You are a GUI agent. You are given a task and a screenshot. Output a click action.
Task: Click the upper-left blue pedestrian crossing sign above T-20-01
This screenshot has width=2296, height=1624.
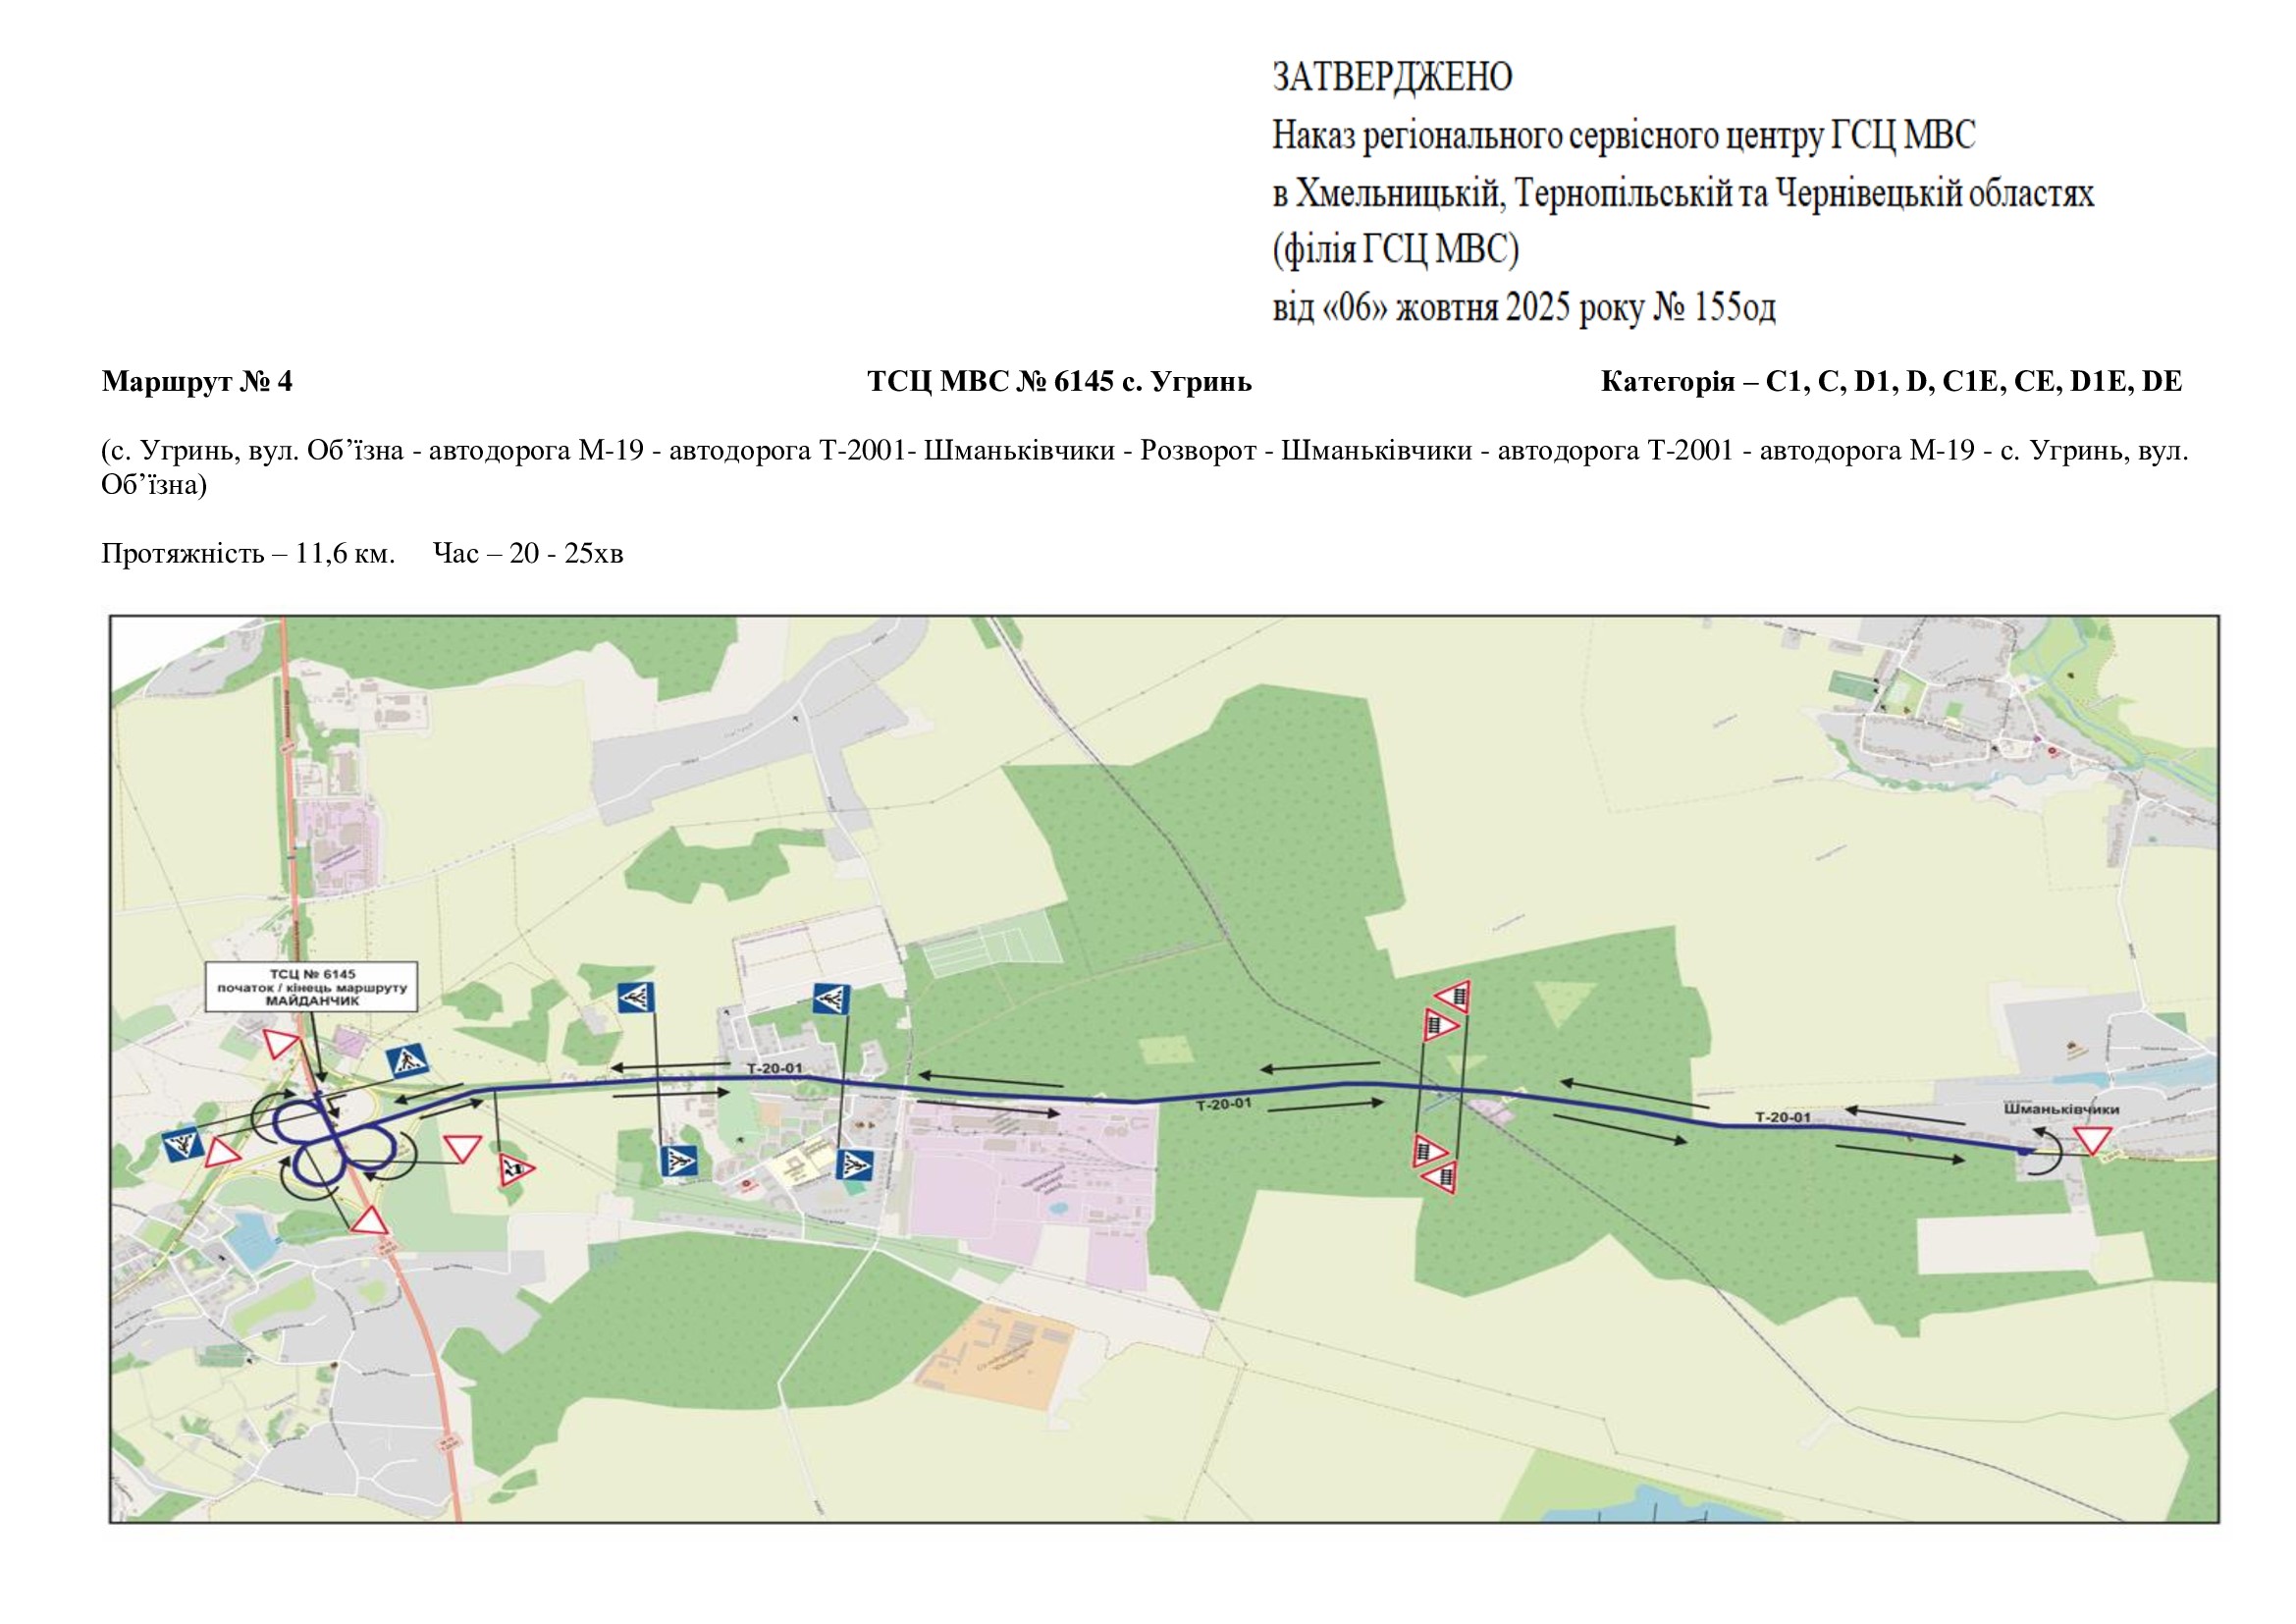636,997
